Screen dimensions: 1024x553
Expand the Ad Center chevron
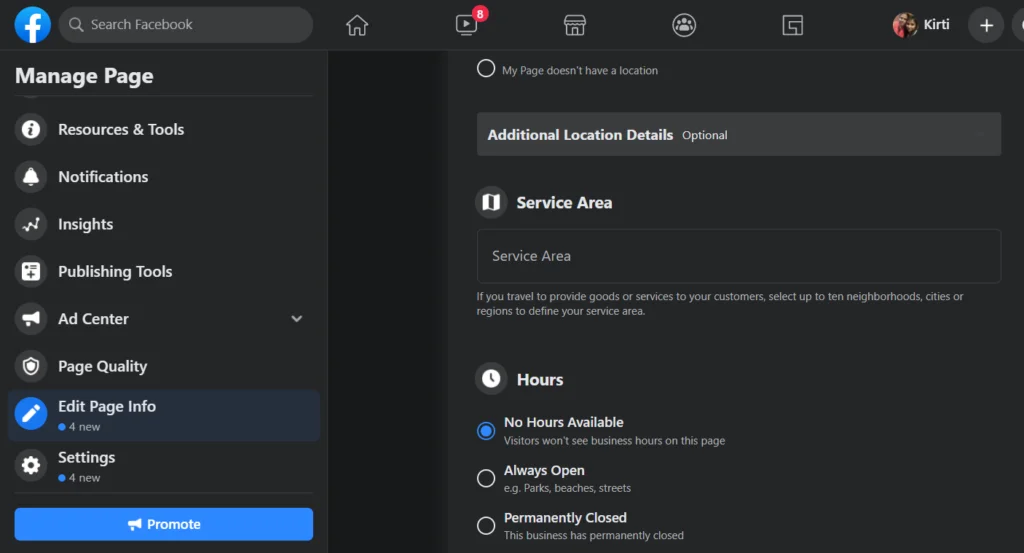pos(296,319)
